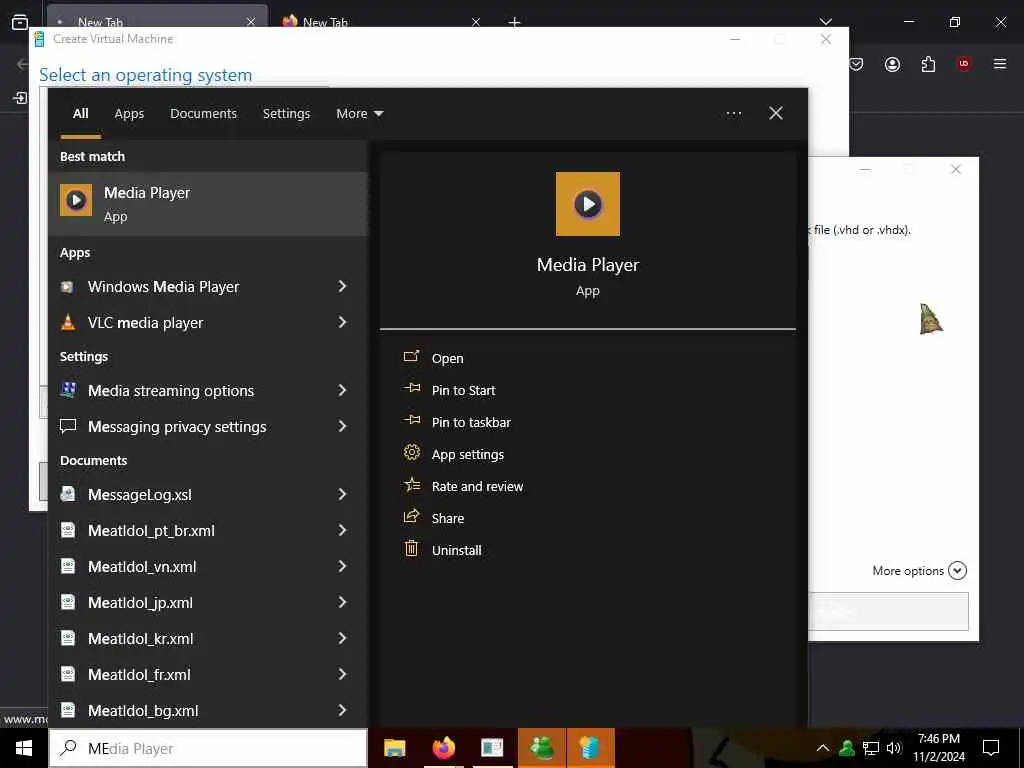Show hidden tray icons chevron

click(823, 748)
